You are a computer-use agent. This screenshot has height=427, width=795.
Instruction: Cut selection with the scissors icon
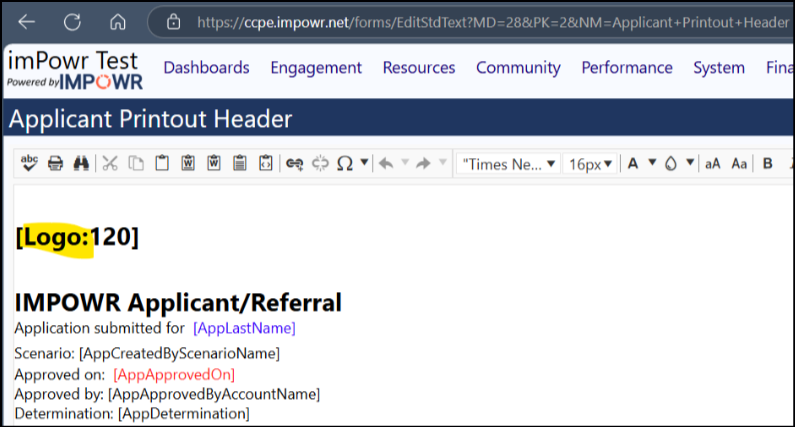point(110,163)
